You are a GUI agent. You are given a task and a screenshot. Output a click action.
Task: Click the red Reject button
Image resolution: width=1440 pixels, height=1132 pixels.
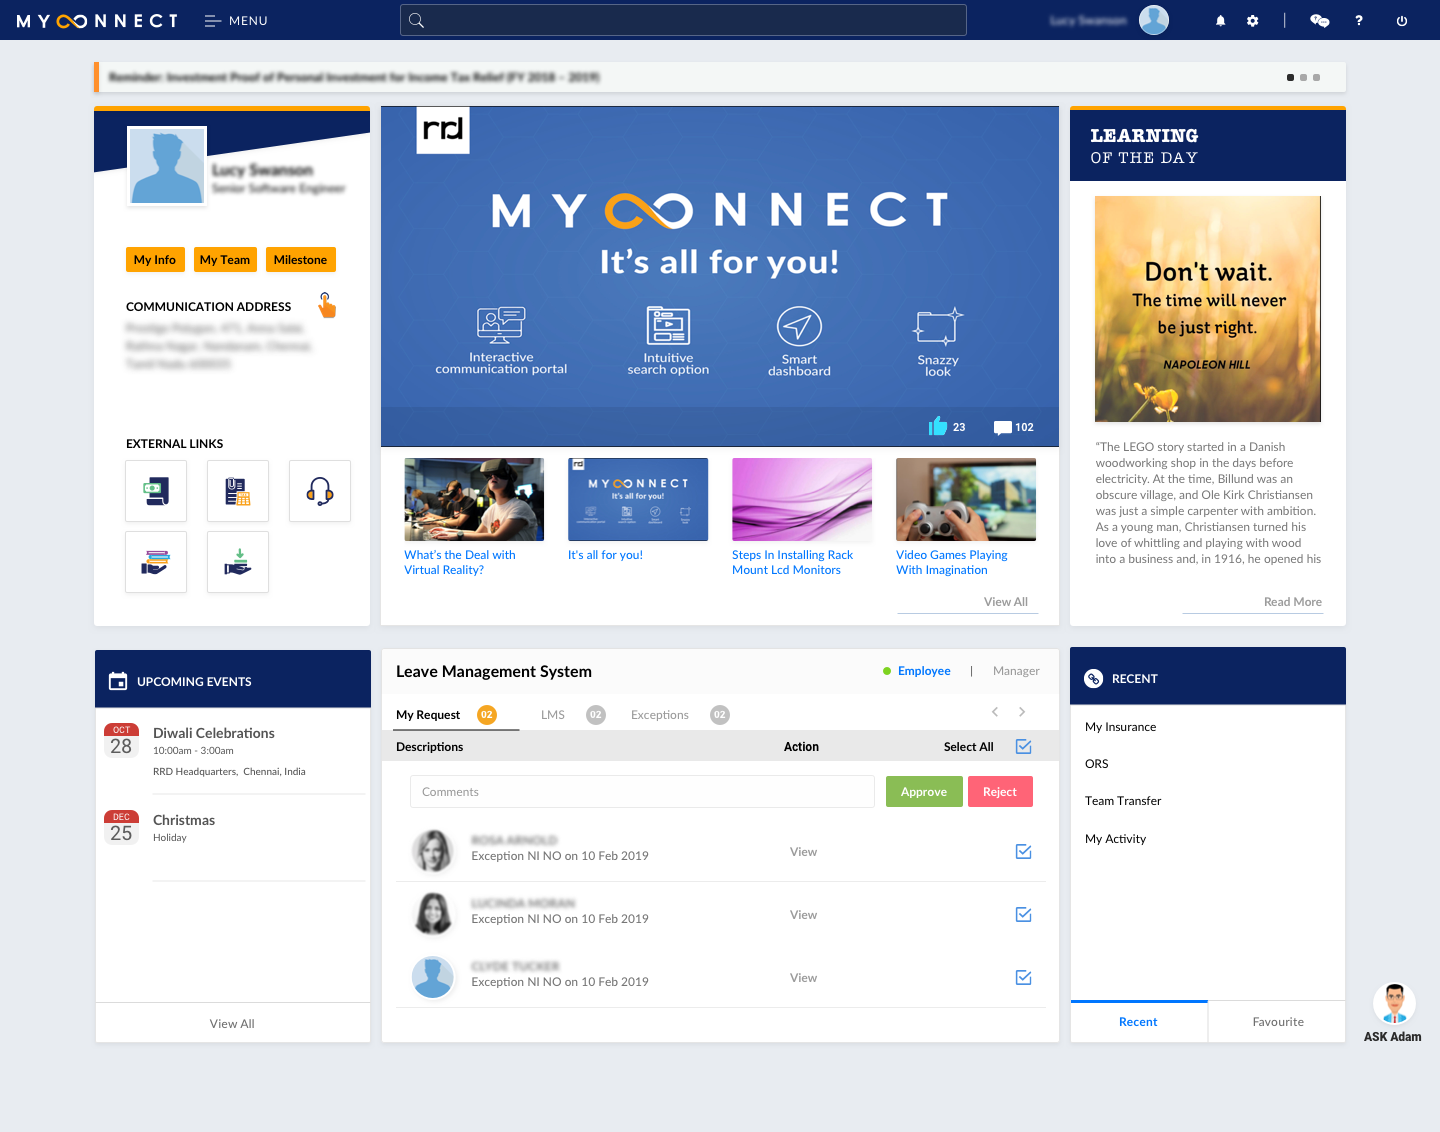point(1000,792)
